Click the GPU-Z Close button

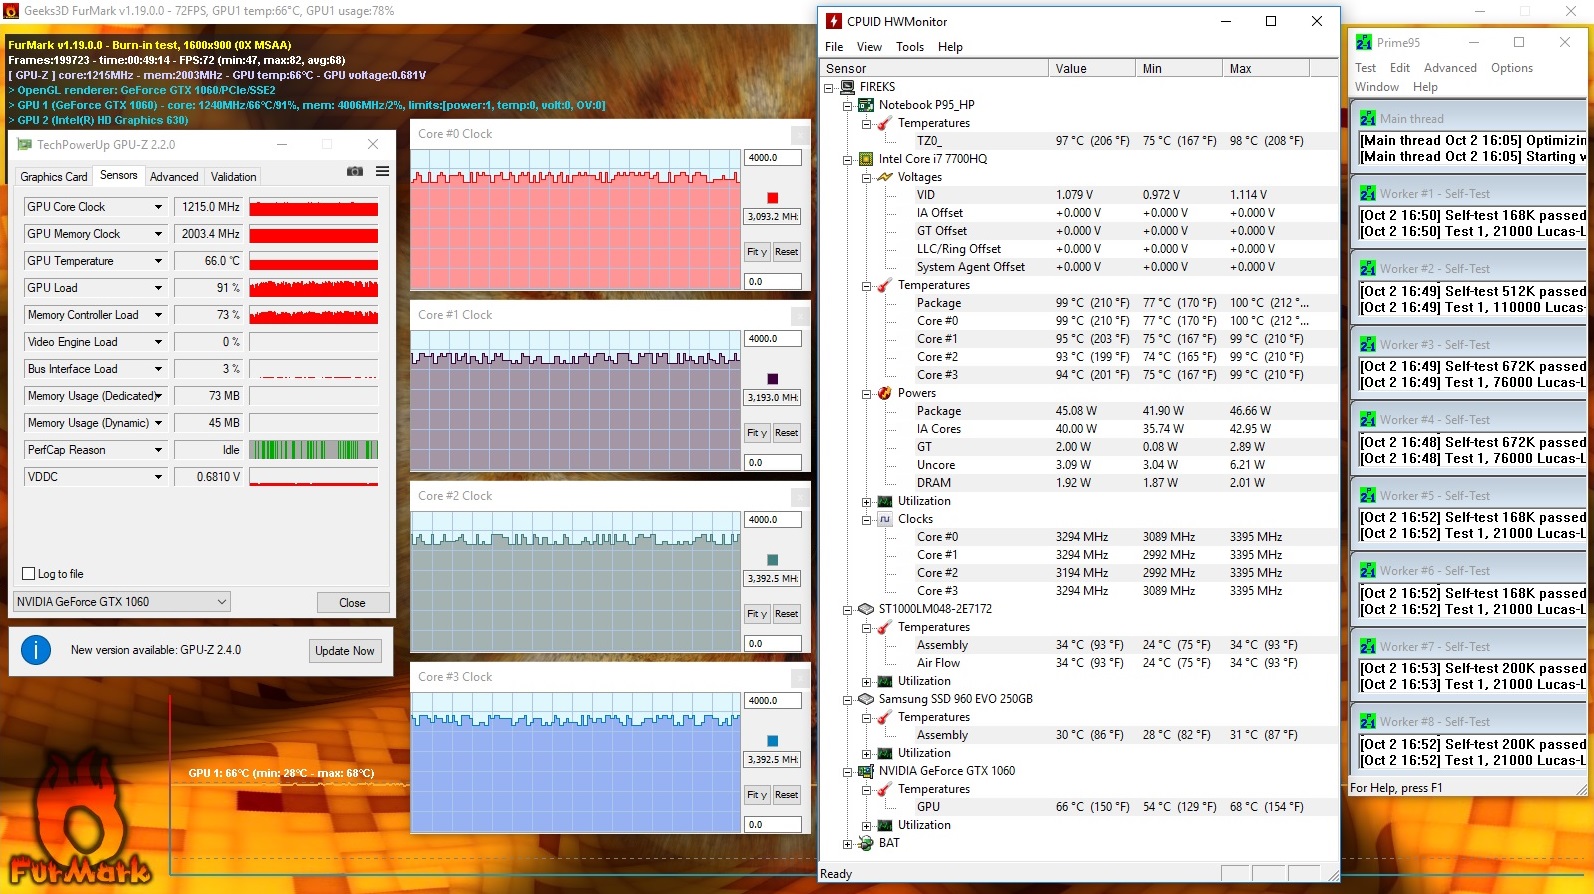pos(352,602)
